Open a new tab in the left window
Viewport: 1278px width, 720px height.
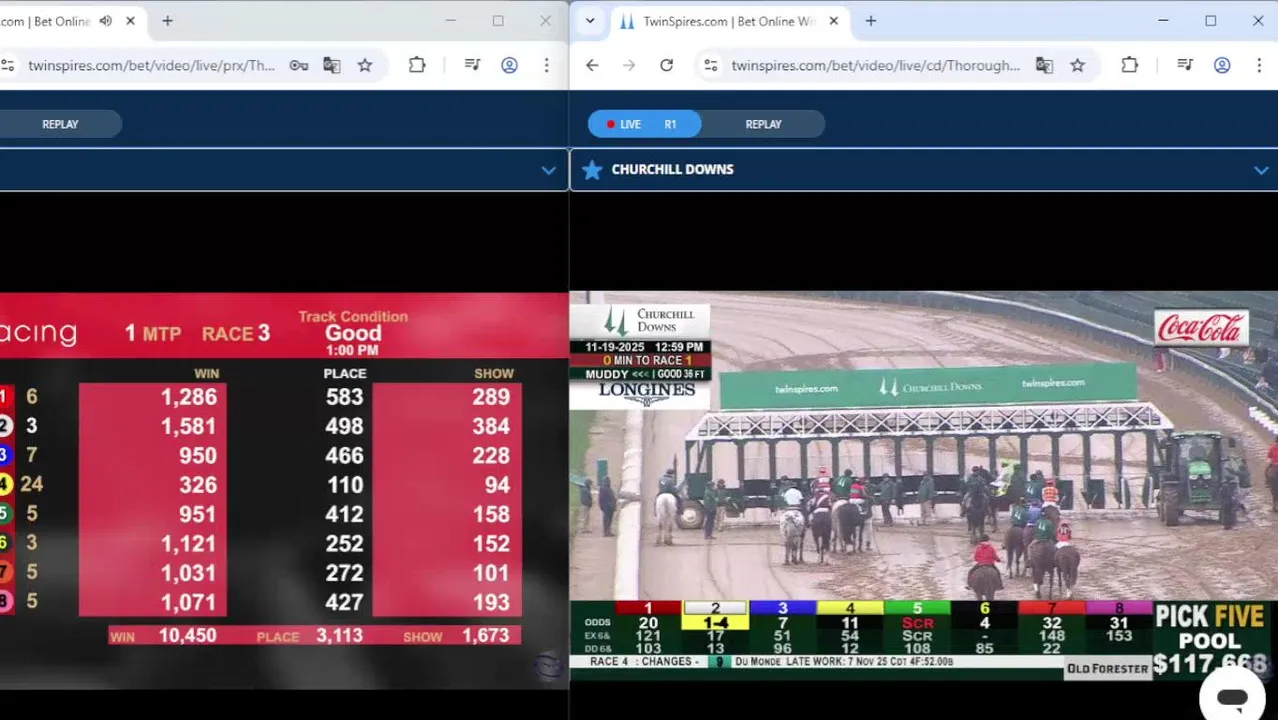click(167, 21)
